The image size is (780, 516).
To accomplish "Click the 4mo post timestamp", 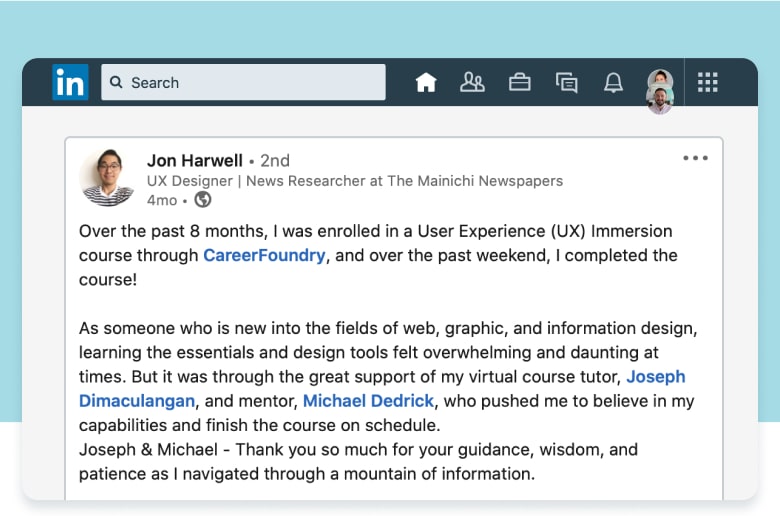I will 162,200.
